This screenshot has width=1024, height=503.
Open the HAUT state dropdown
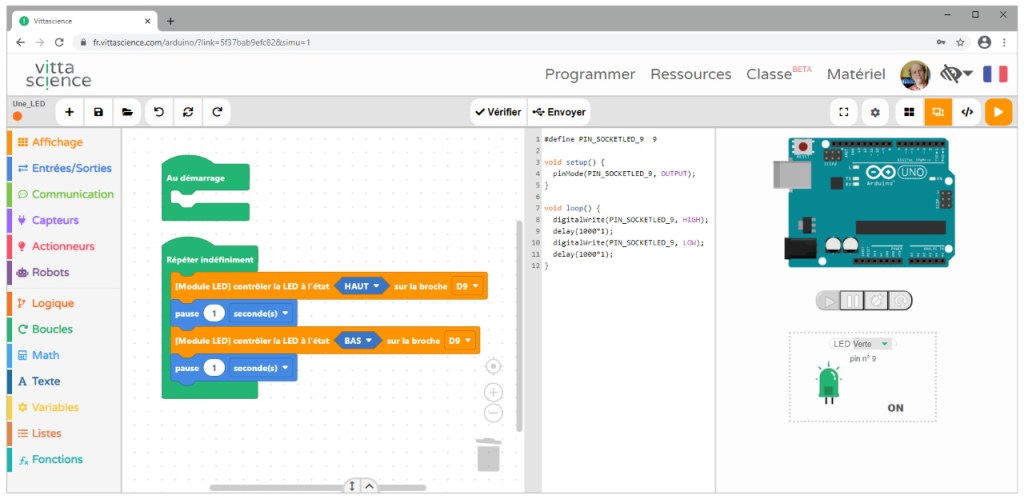coord(363,286)
